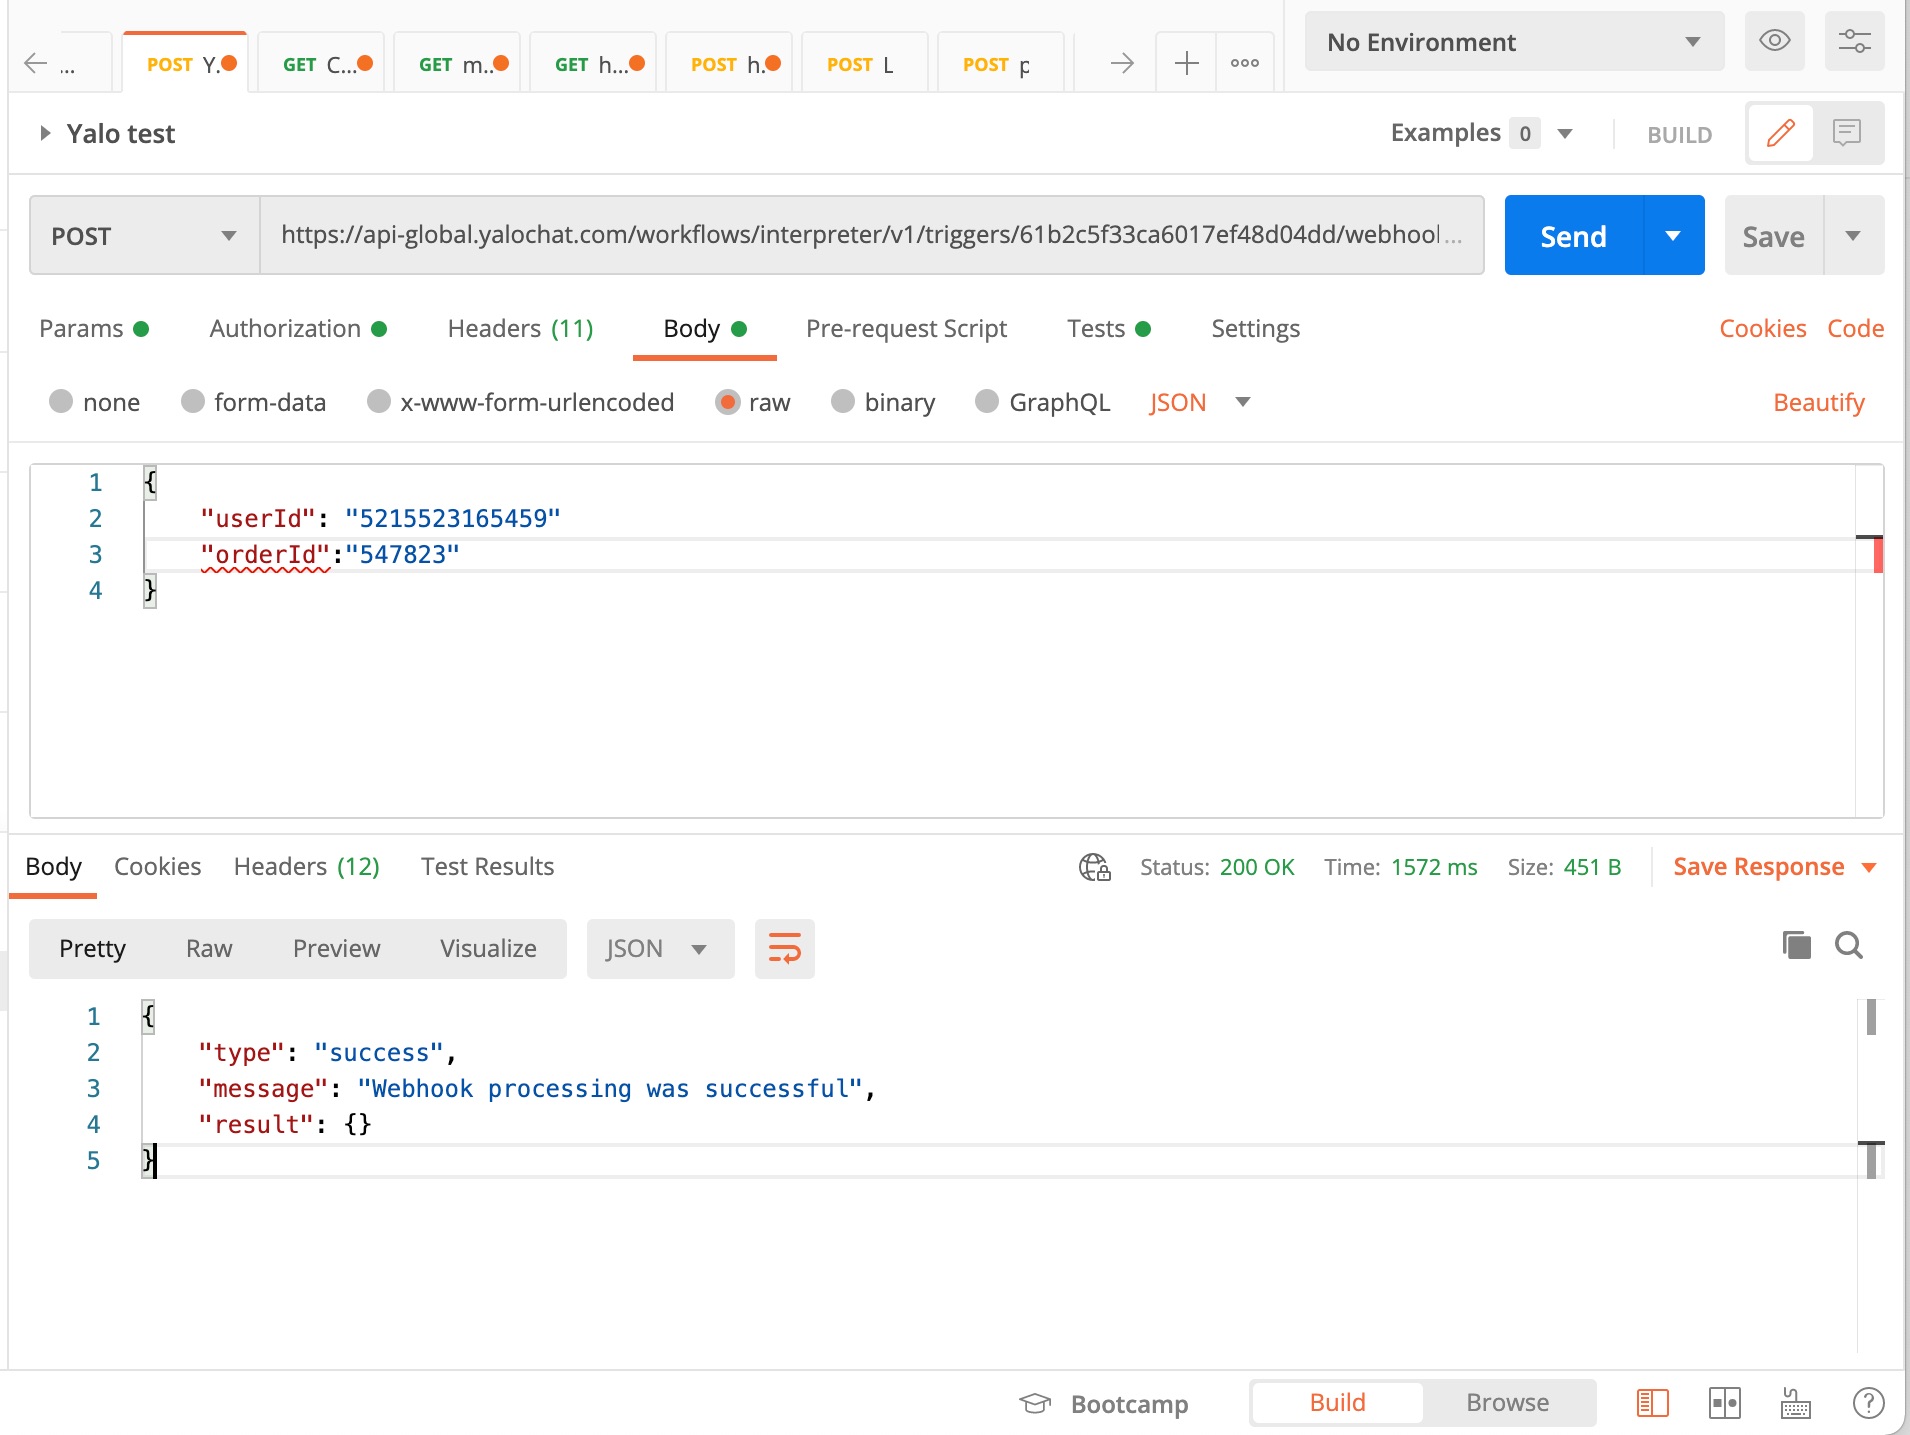This screenshot has width=1910, height=1435.
Task: Open the Send button dropdown arrow
Action: 1673,236
